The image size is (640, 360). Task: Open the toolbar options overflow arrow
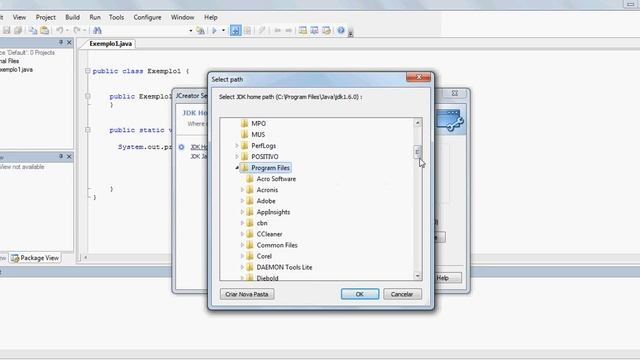click(x=351, y=34)
